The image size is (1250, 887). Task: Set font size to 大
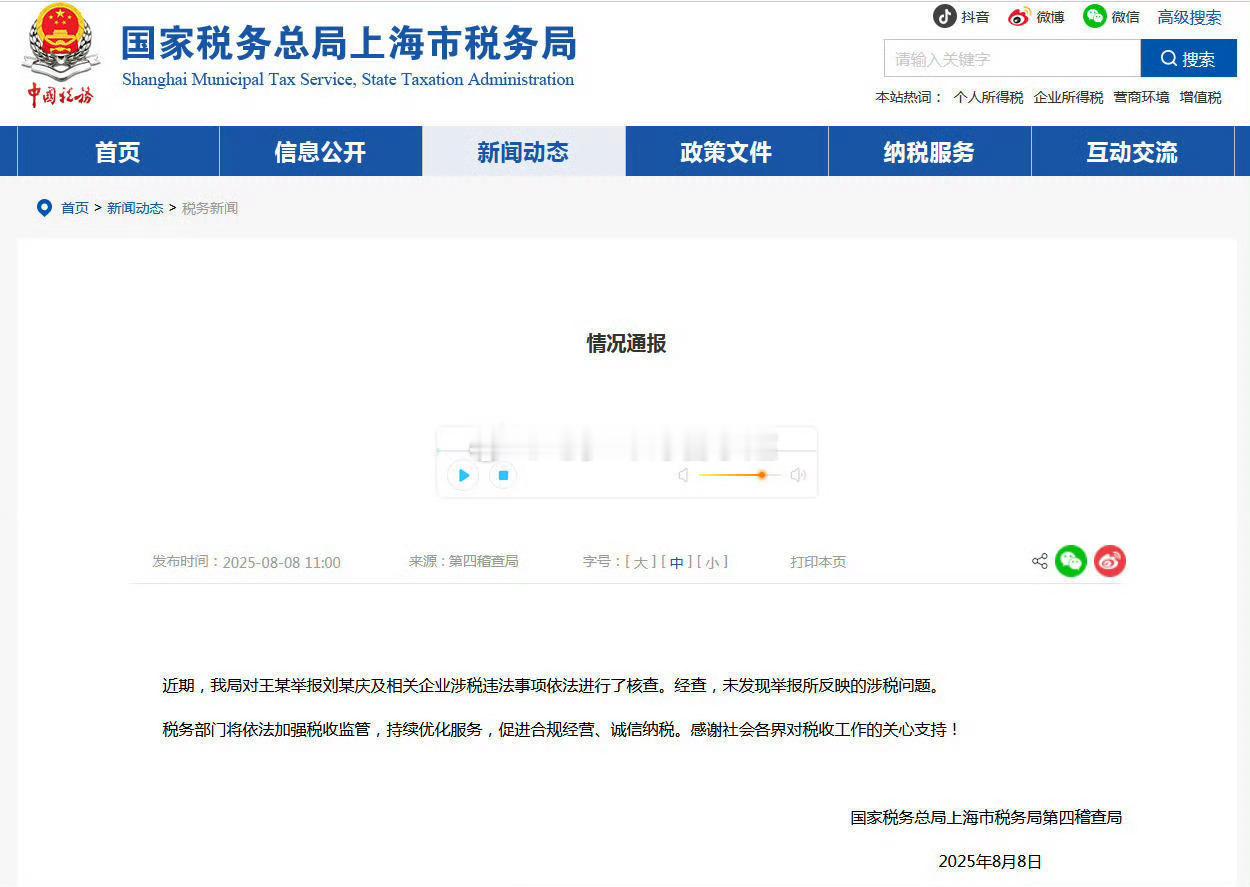click(641, 562)
